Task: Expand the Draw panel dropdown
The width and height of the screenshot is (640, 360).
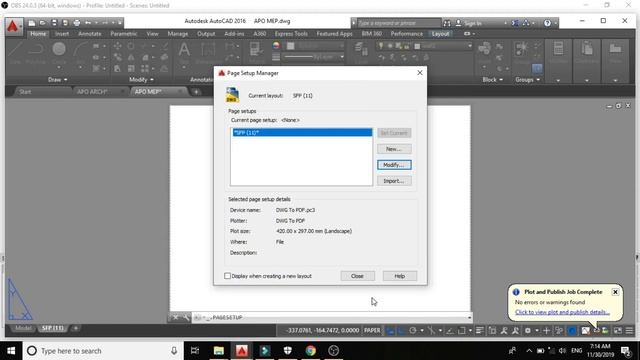Action: (57, 80)
